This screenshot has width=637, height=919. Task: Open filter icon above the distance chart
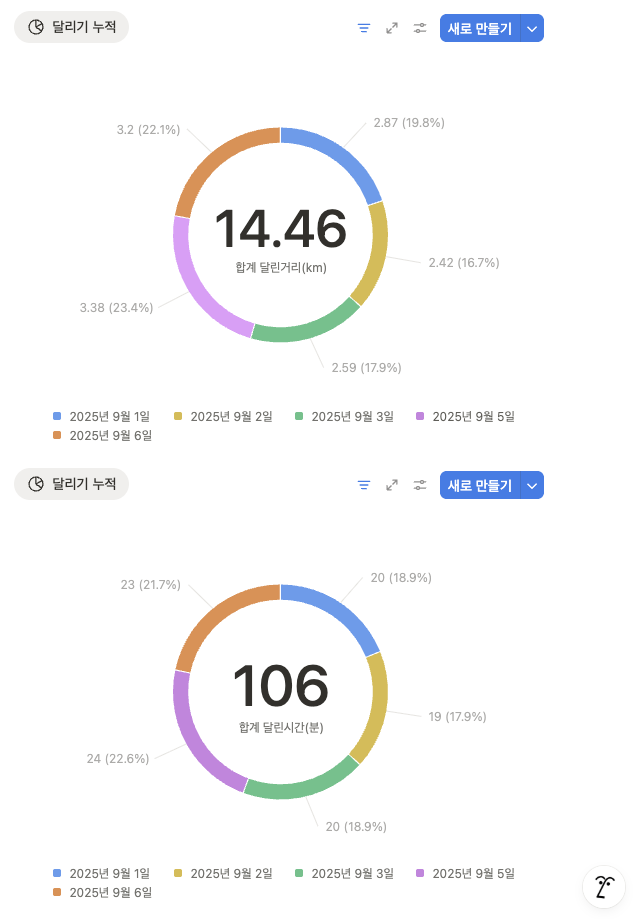tap(364, 29)
